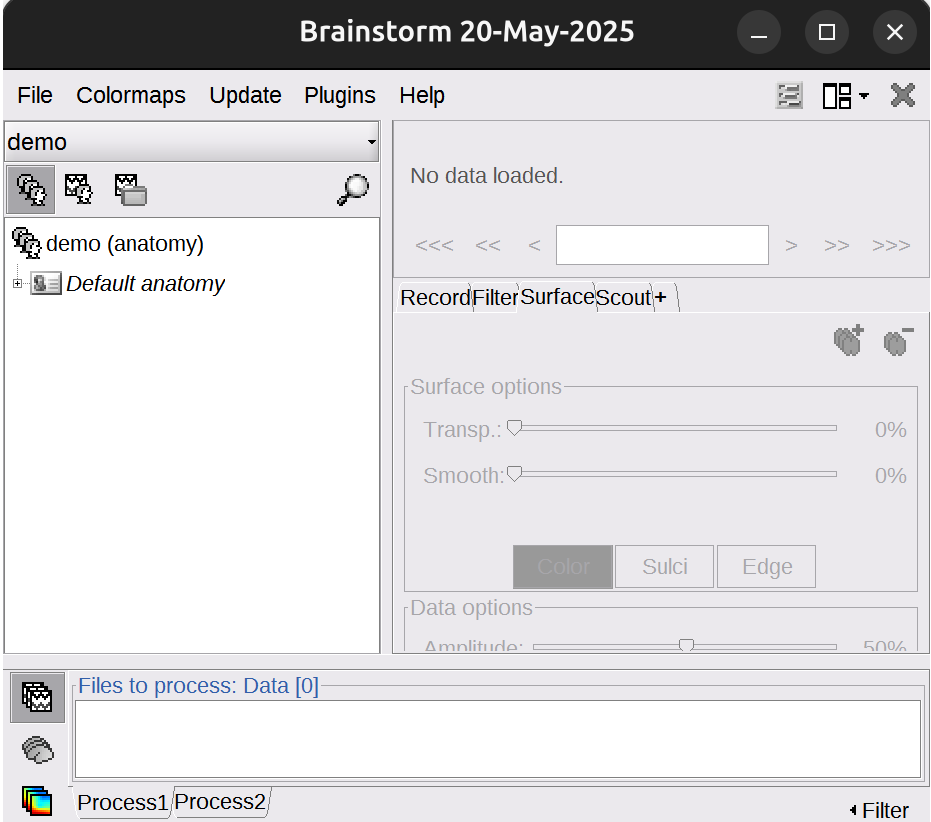Click the demo (anatomy) heads icon

[x=27, y=243]
